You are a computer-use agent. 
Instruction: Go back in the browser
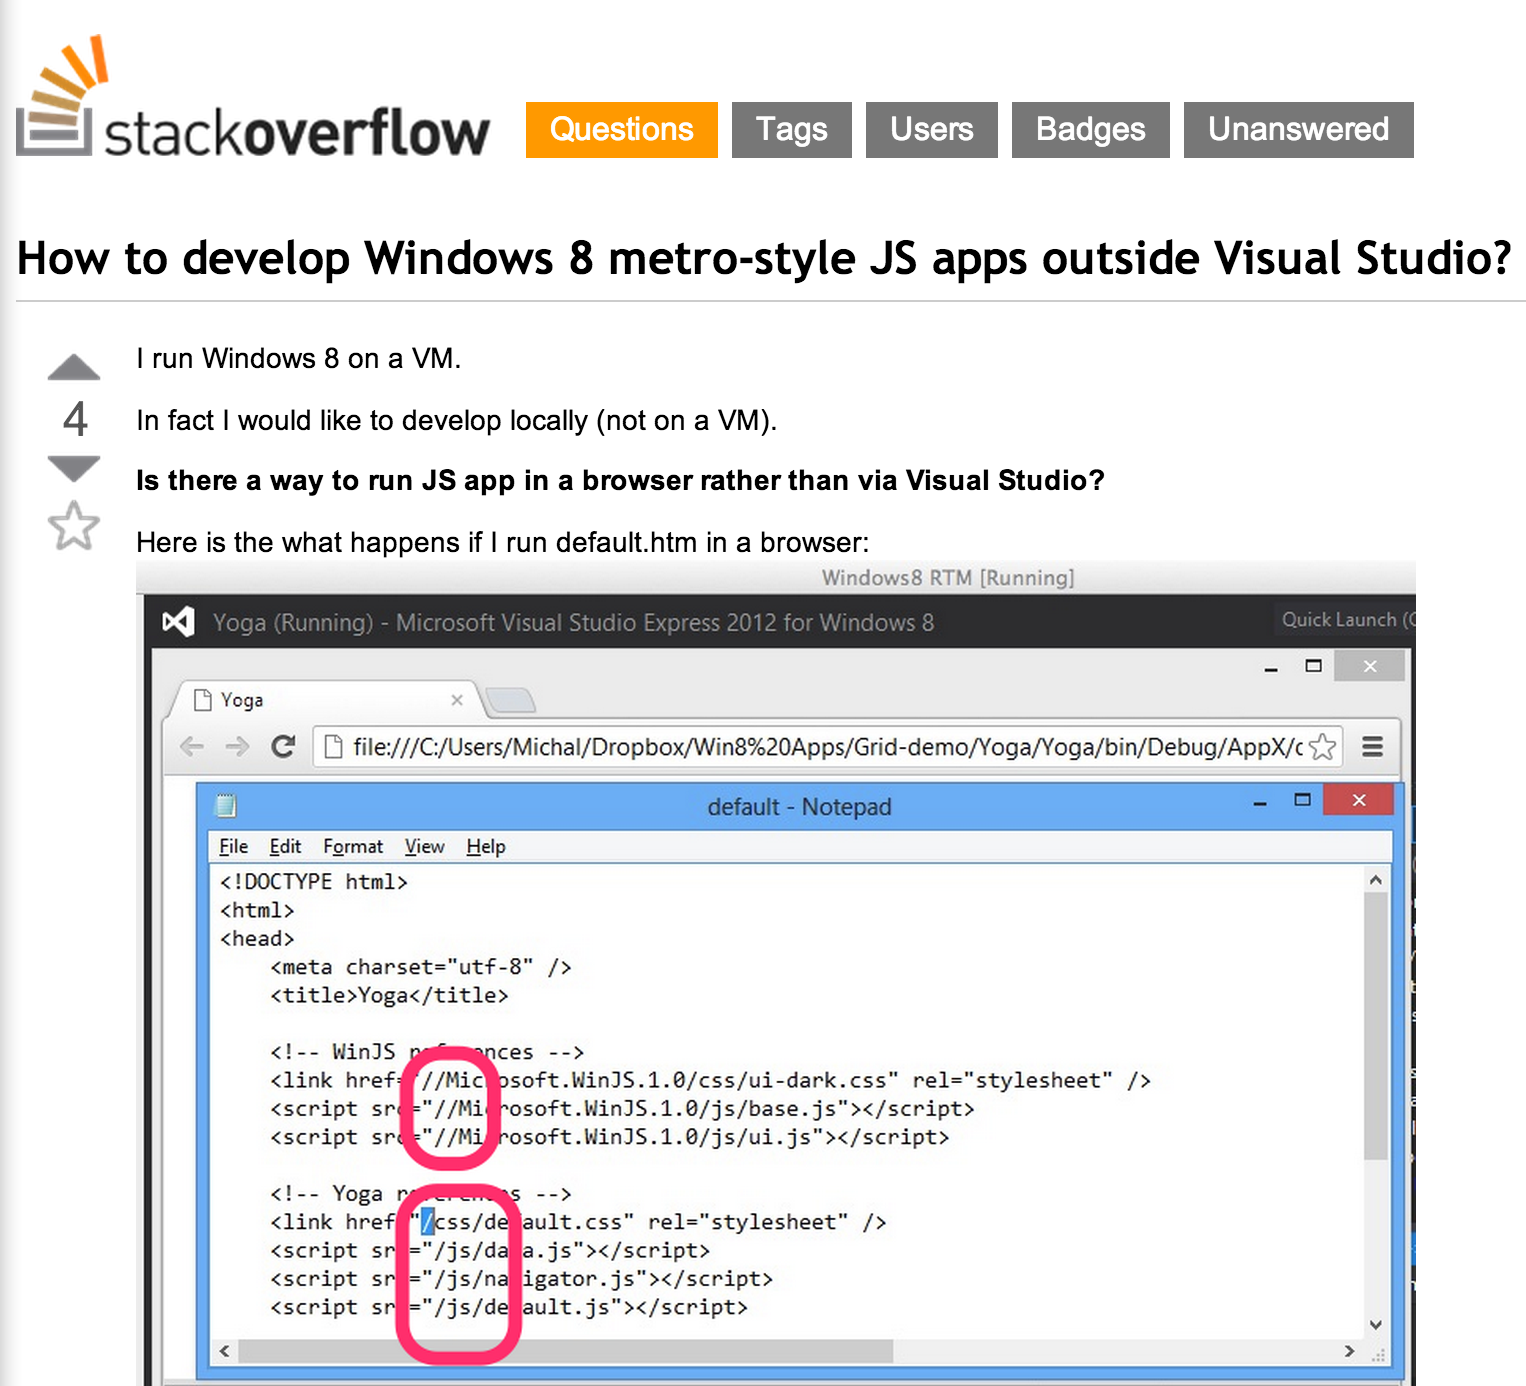click(192, 746)
